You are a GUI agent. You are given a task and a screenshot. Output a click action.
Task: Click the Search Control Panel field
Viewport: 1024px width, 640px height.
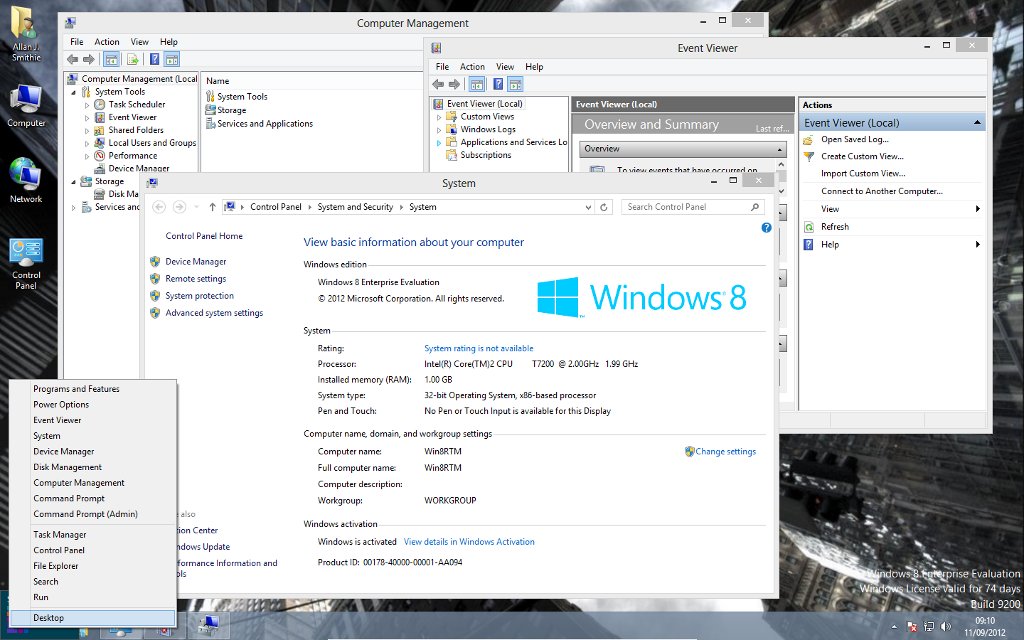(692, 207)
